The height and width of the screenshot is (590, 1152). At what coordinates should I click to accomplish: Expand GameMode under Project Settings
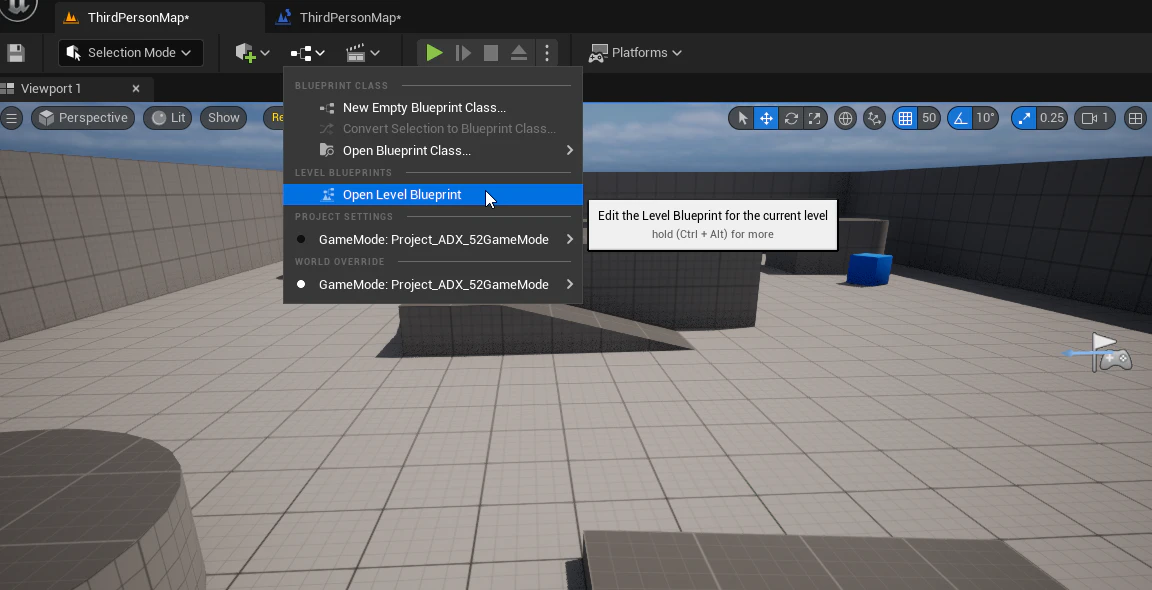(433, 240)
